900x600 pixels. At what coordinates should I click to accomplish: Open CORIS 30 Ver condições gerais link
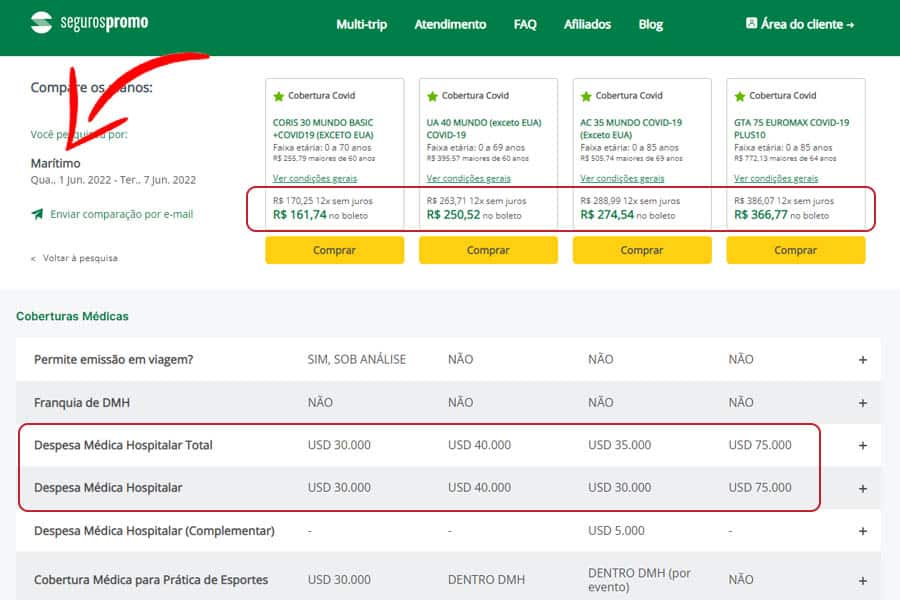point(315,179)
